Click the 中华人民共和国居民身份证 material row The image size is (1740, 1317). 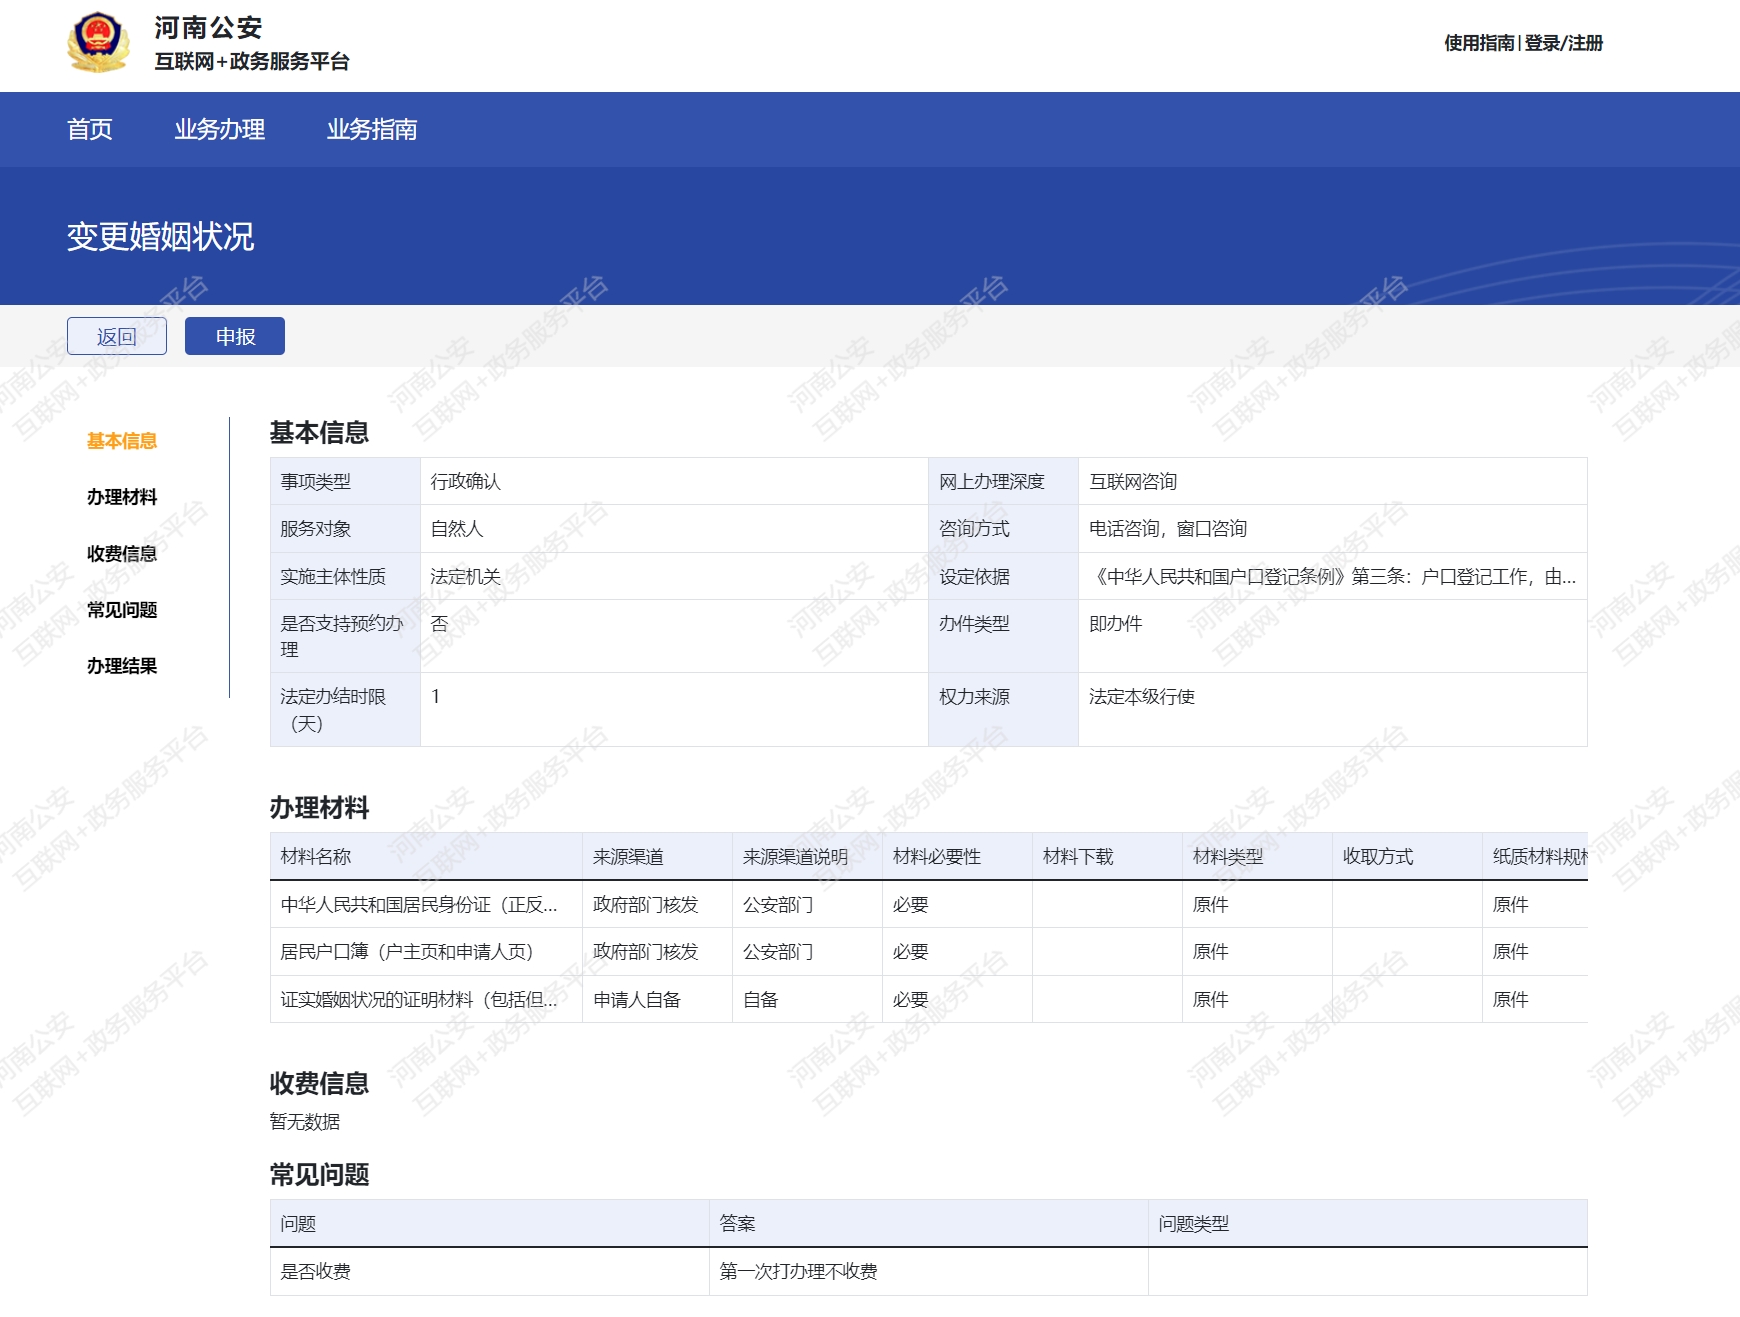point(419,905)
